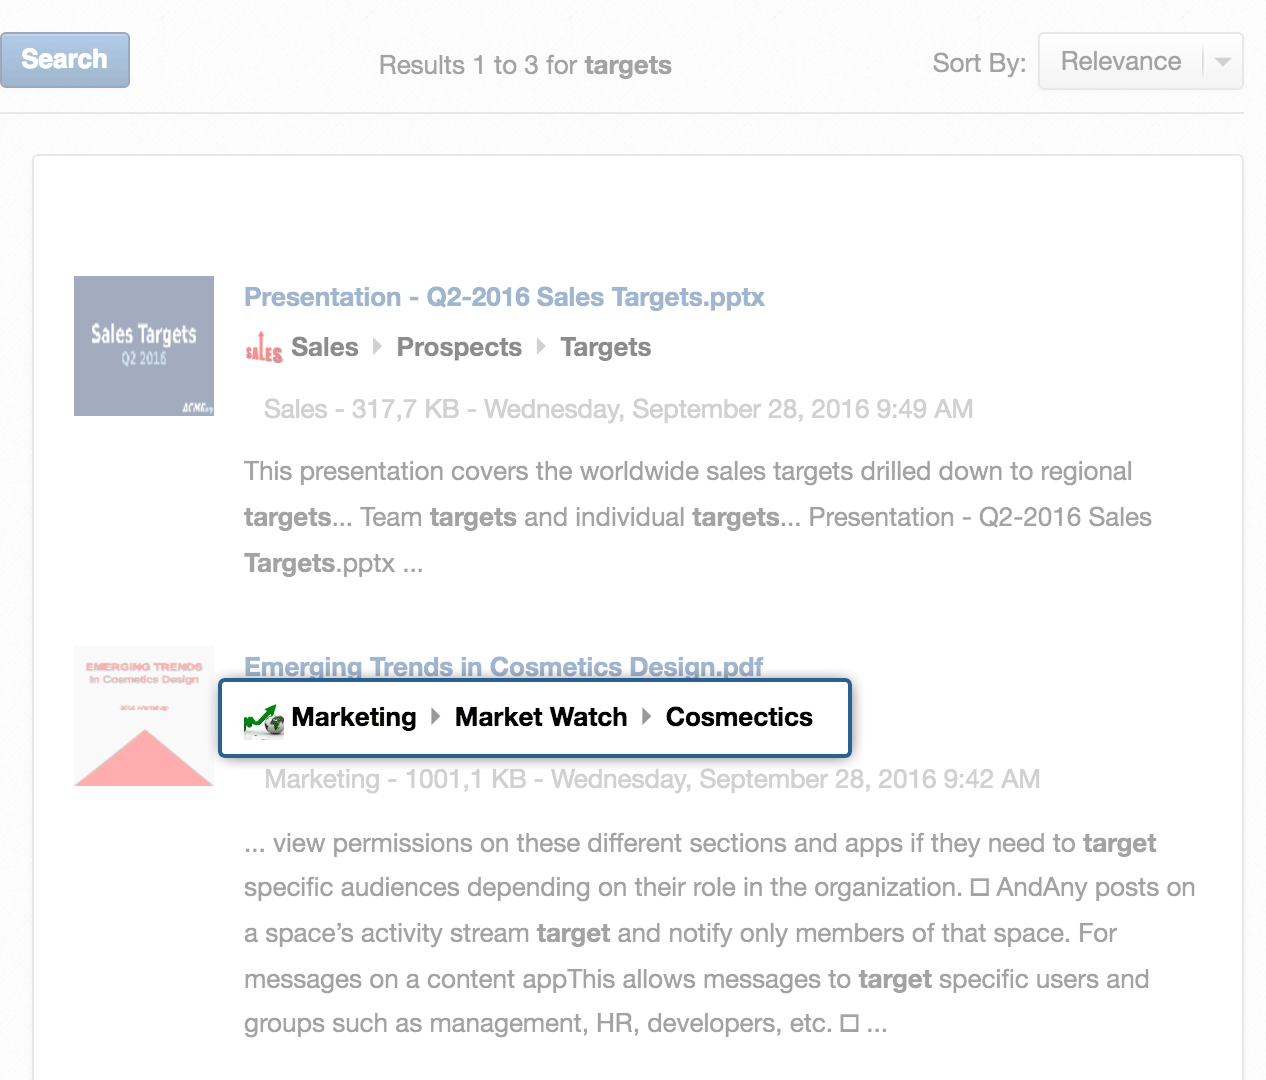Go to the Cosmectics breadcrumb folder
Screen dimensions: 1266x1080
click(739, 717)
